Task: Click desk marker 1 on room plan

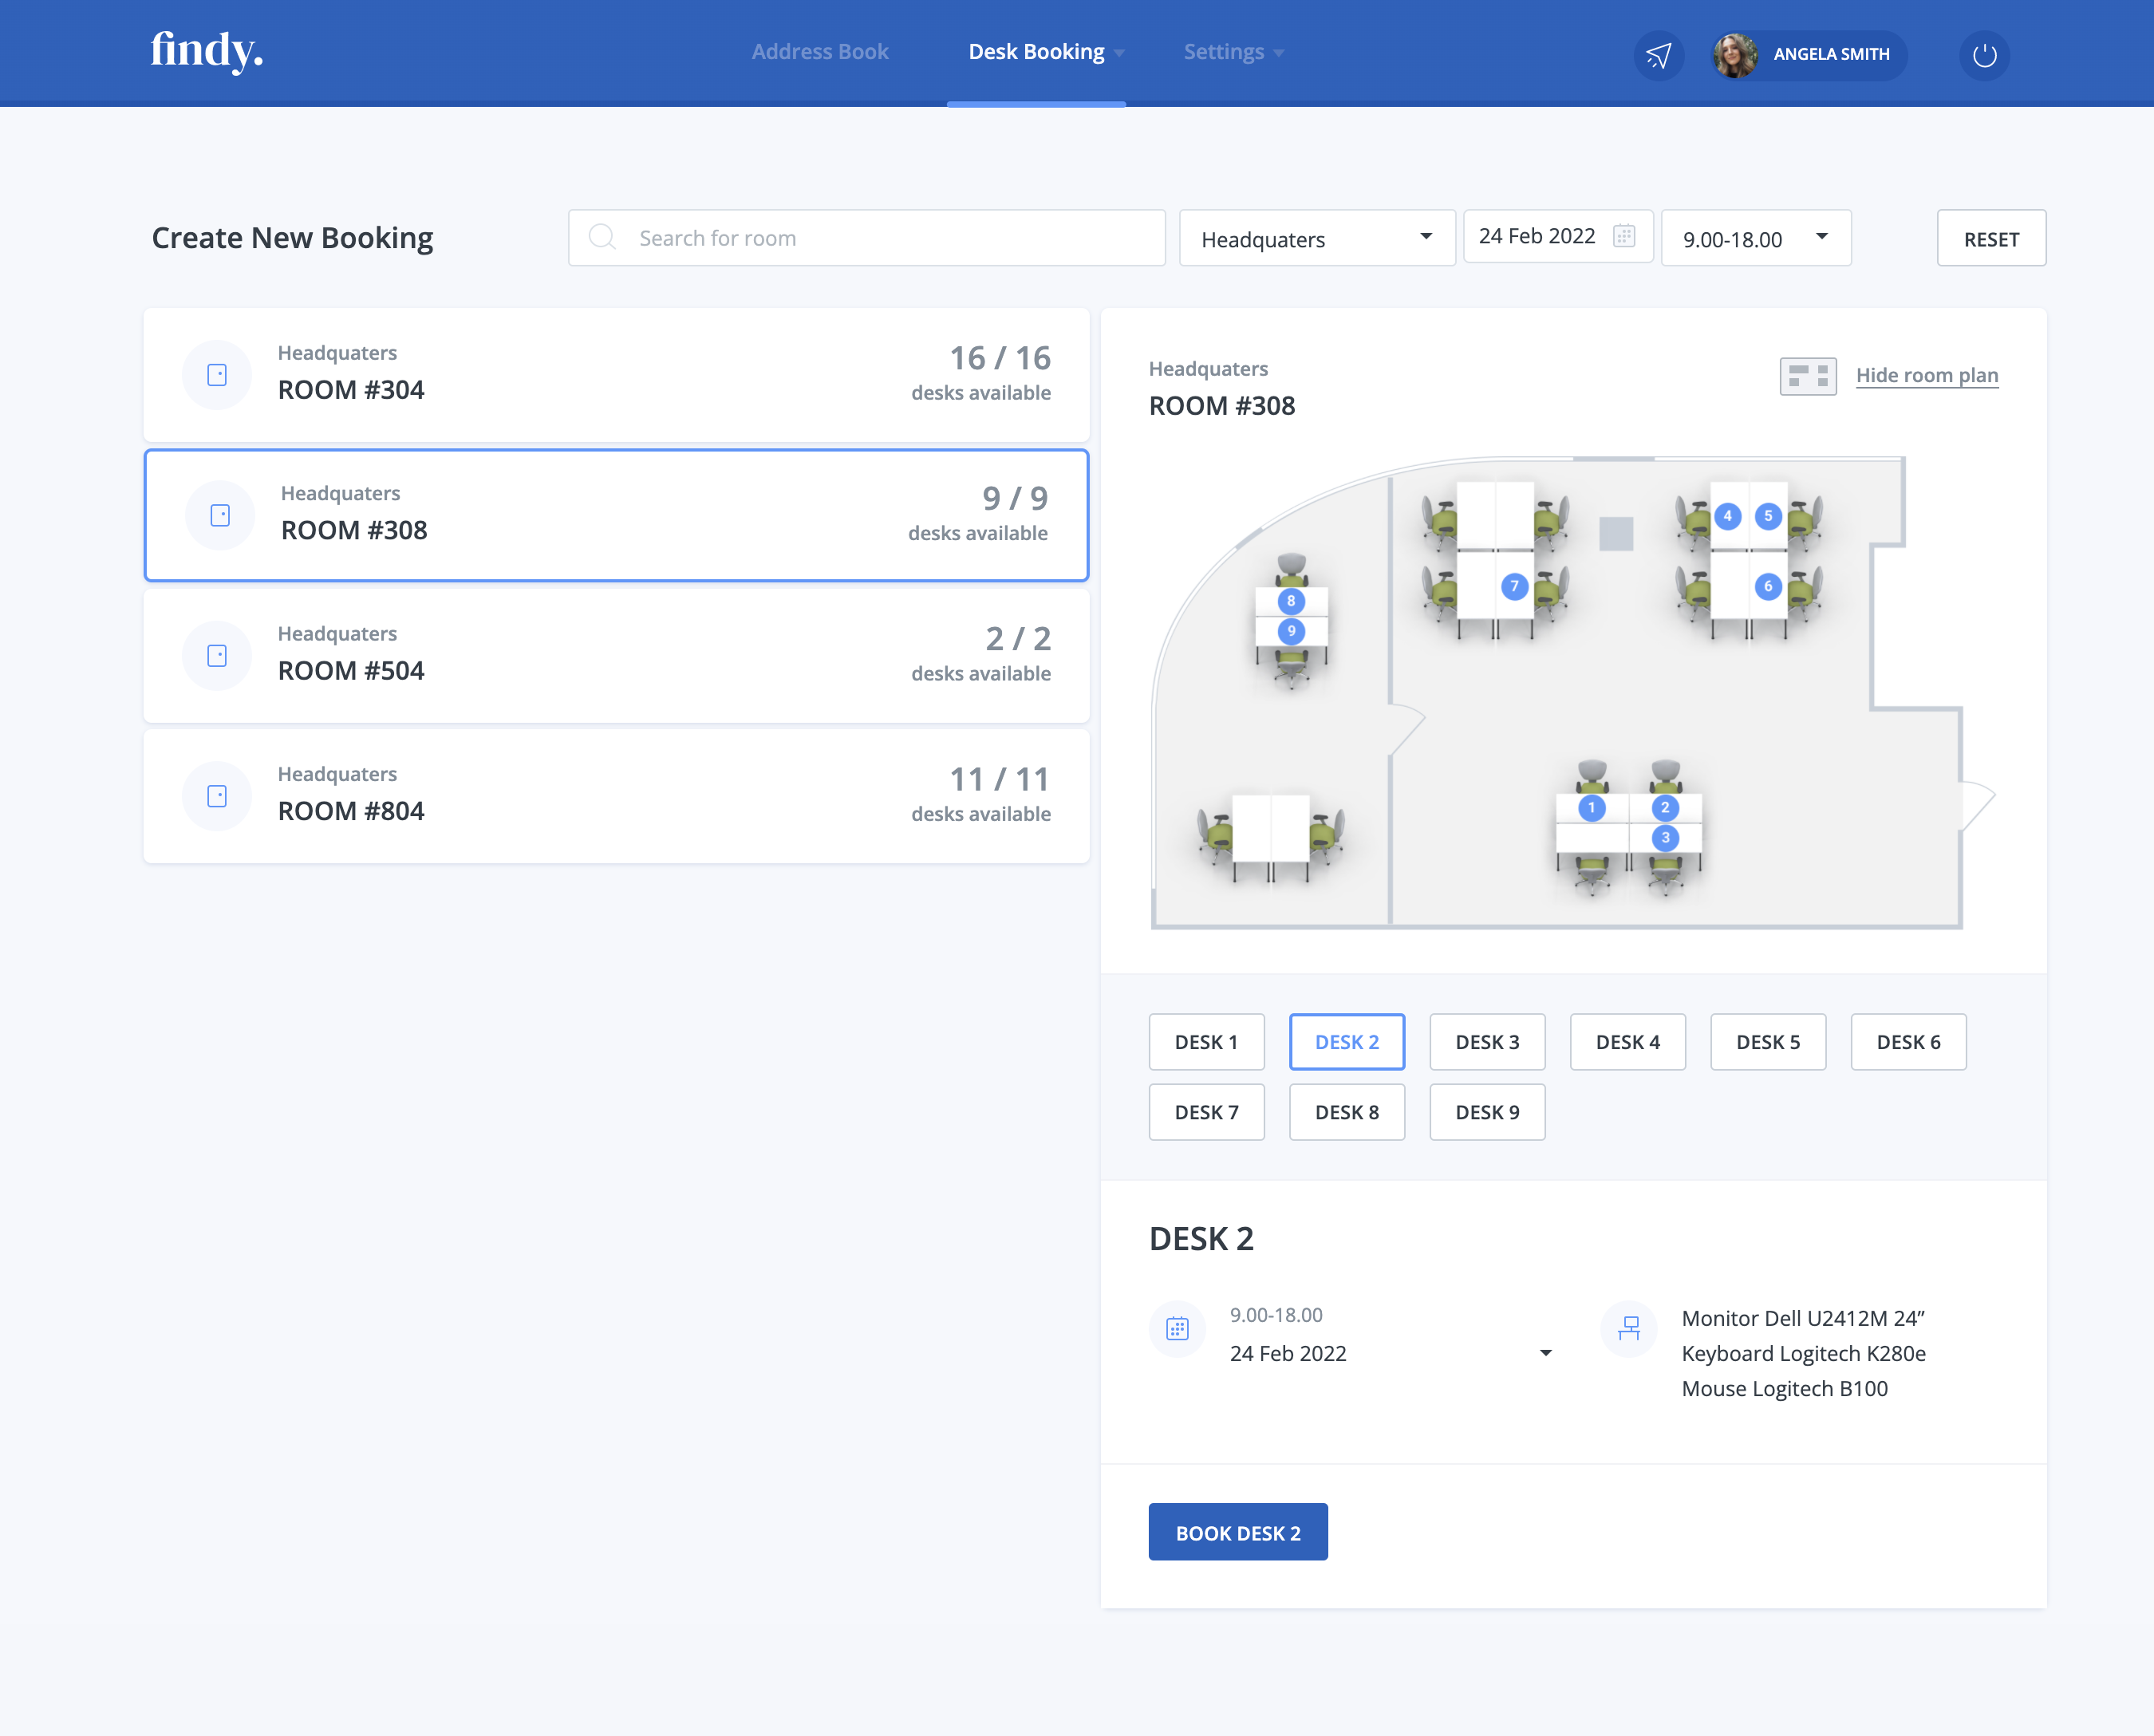Action: (1591, 808)
